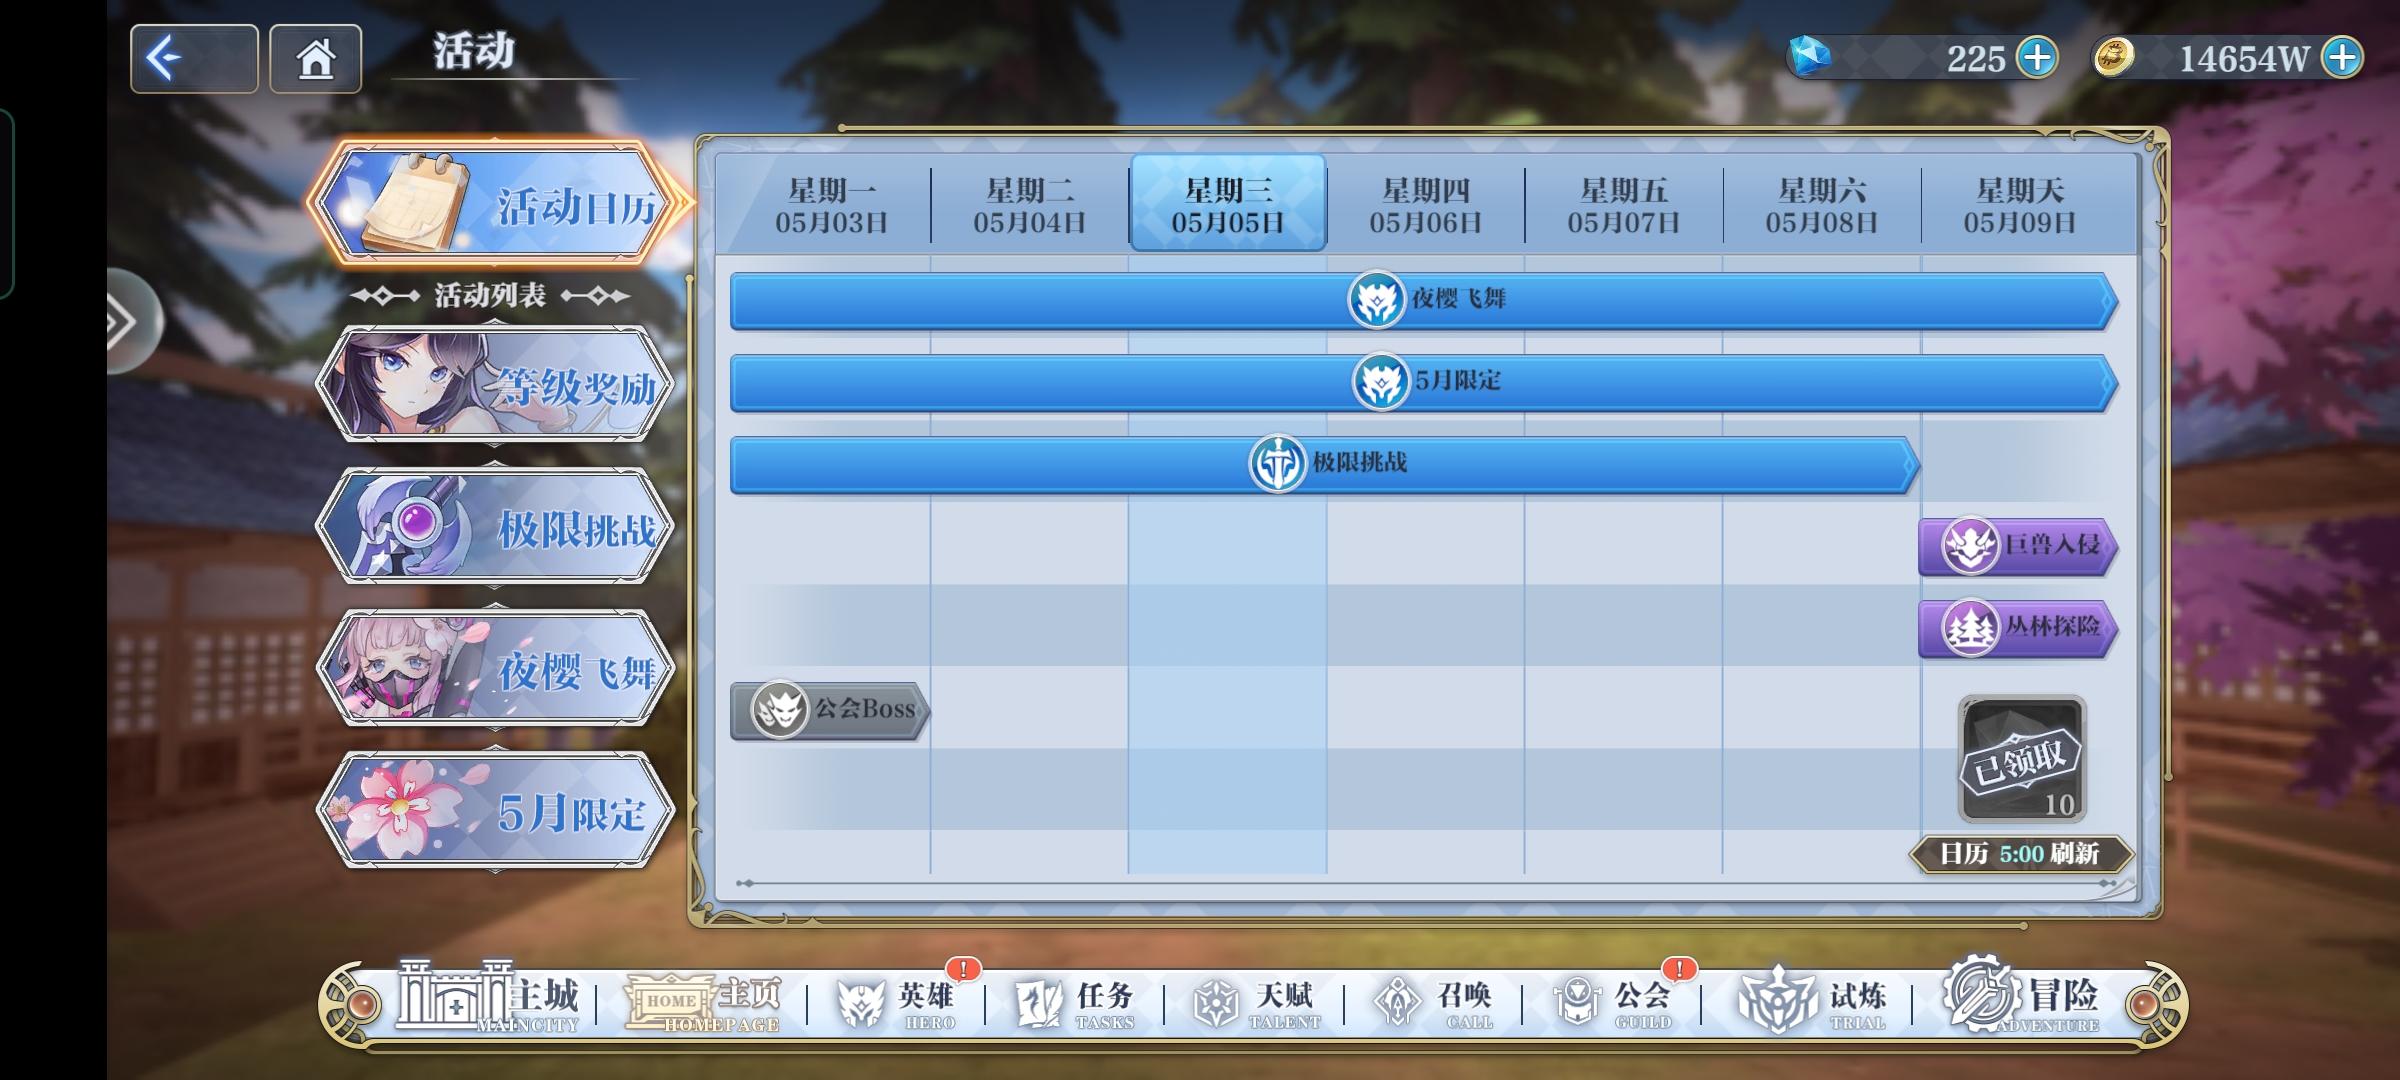Click the 已领取 reward box thumbnail
The width and height of the screenshot is (2400, 1080).
(x=2021, y=760)
